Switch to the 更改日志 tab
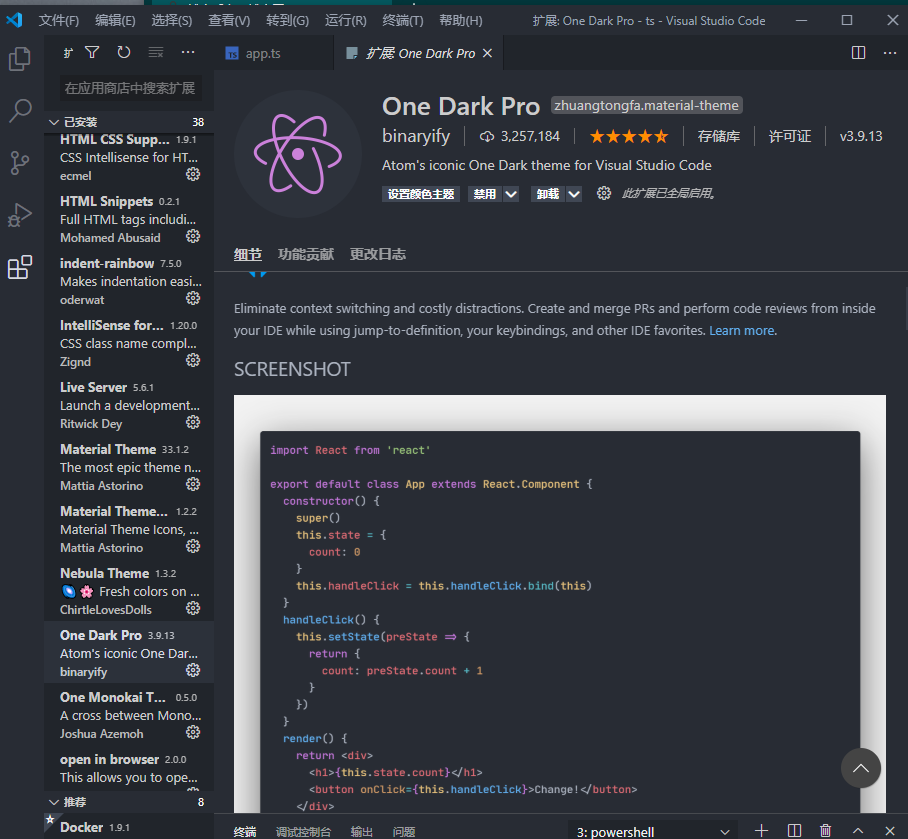908x839 pixels. click(x=378, y=254)
